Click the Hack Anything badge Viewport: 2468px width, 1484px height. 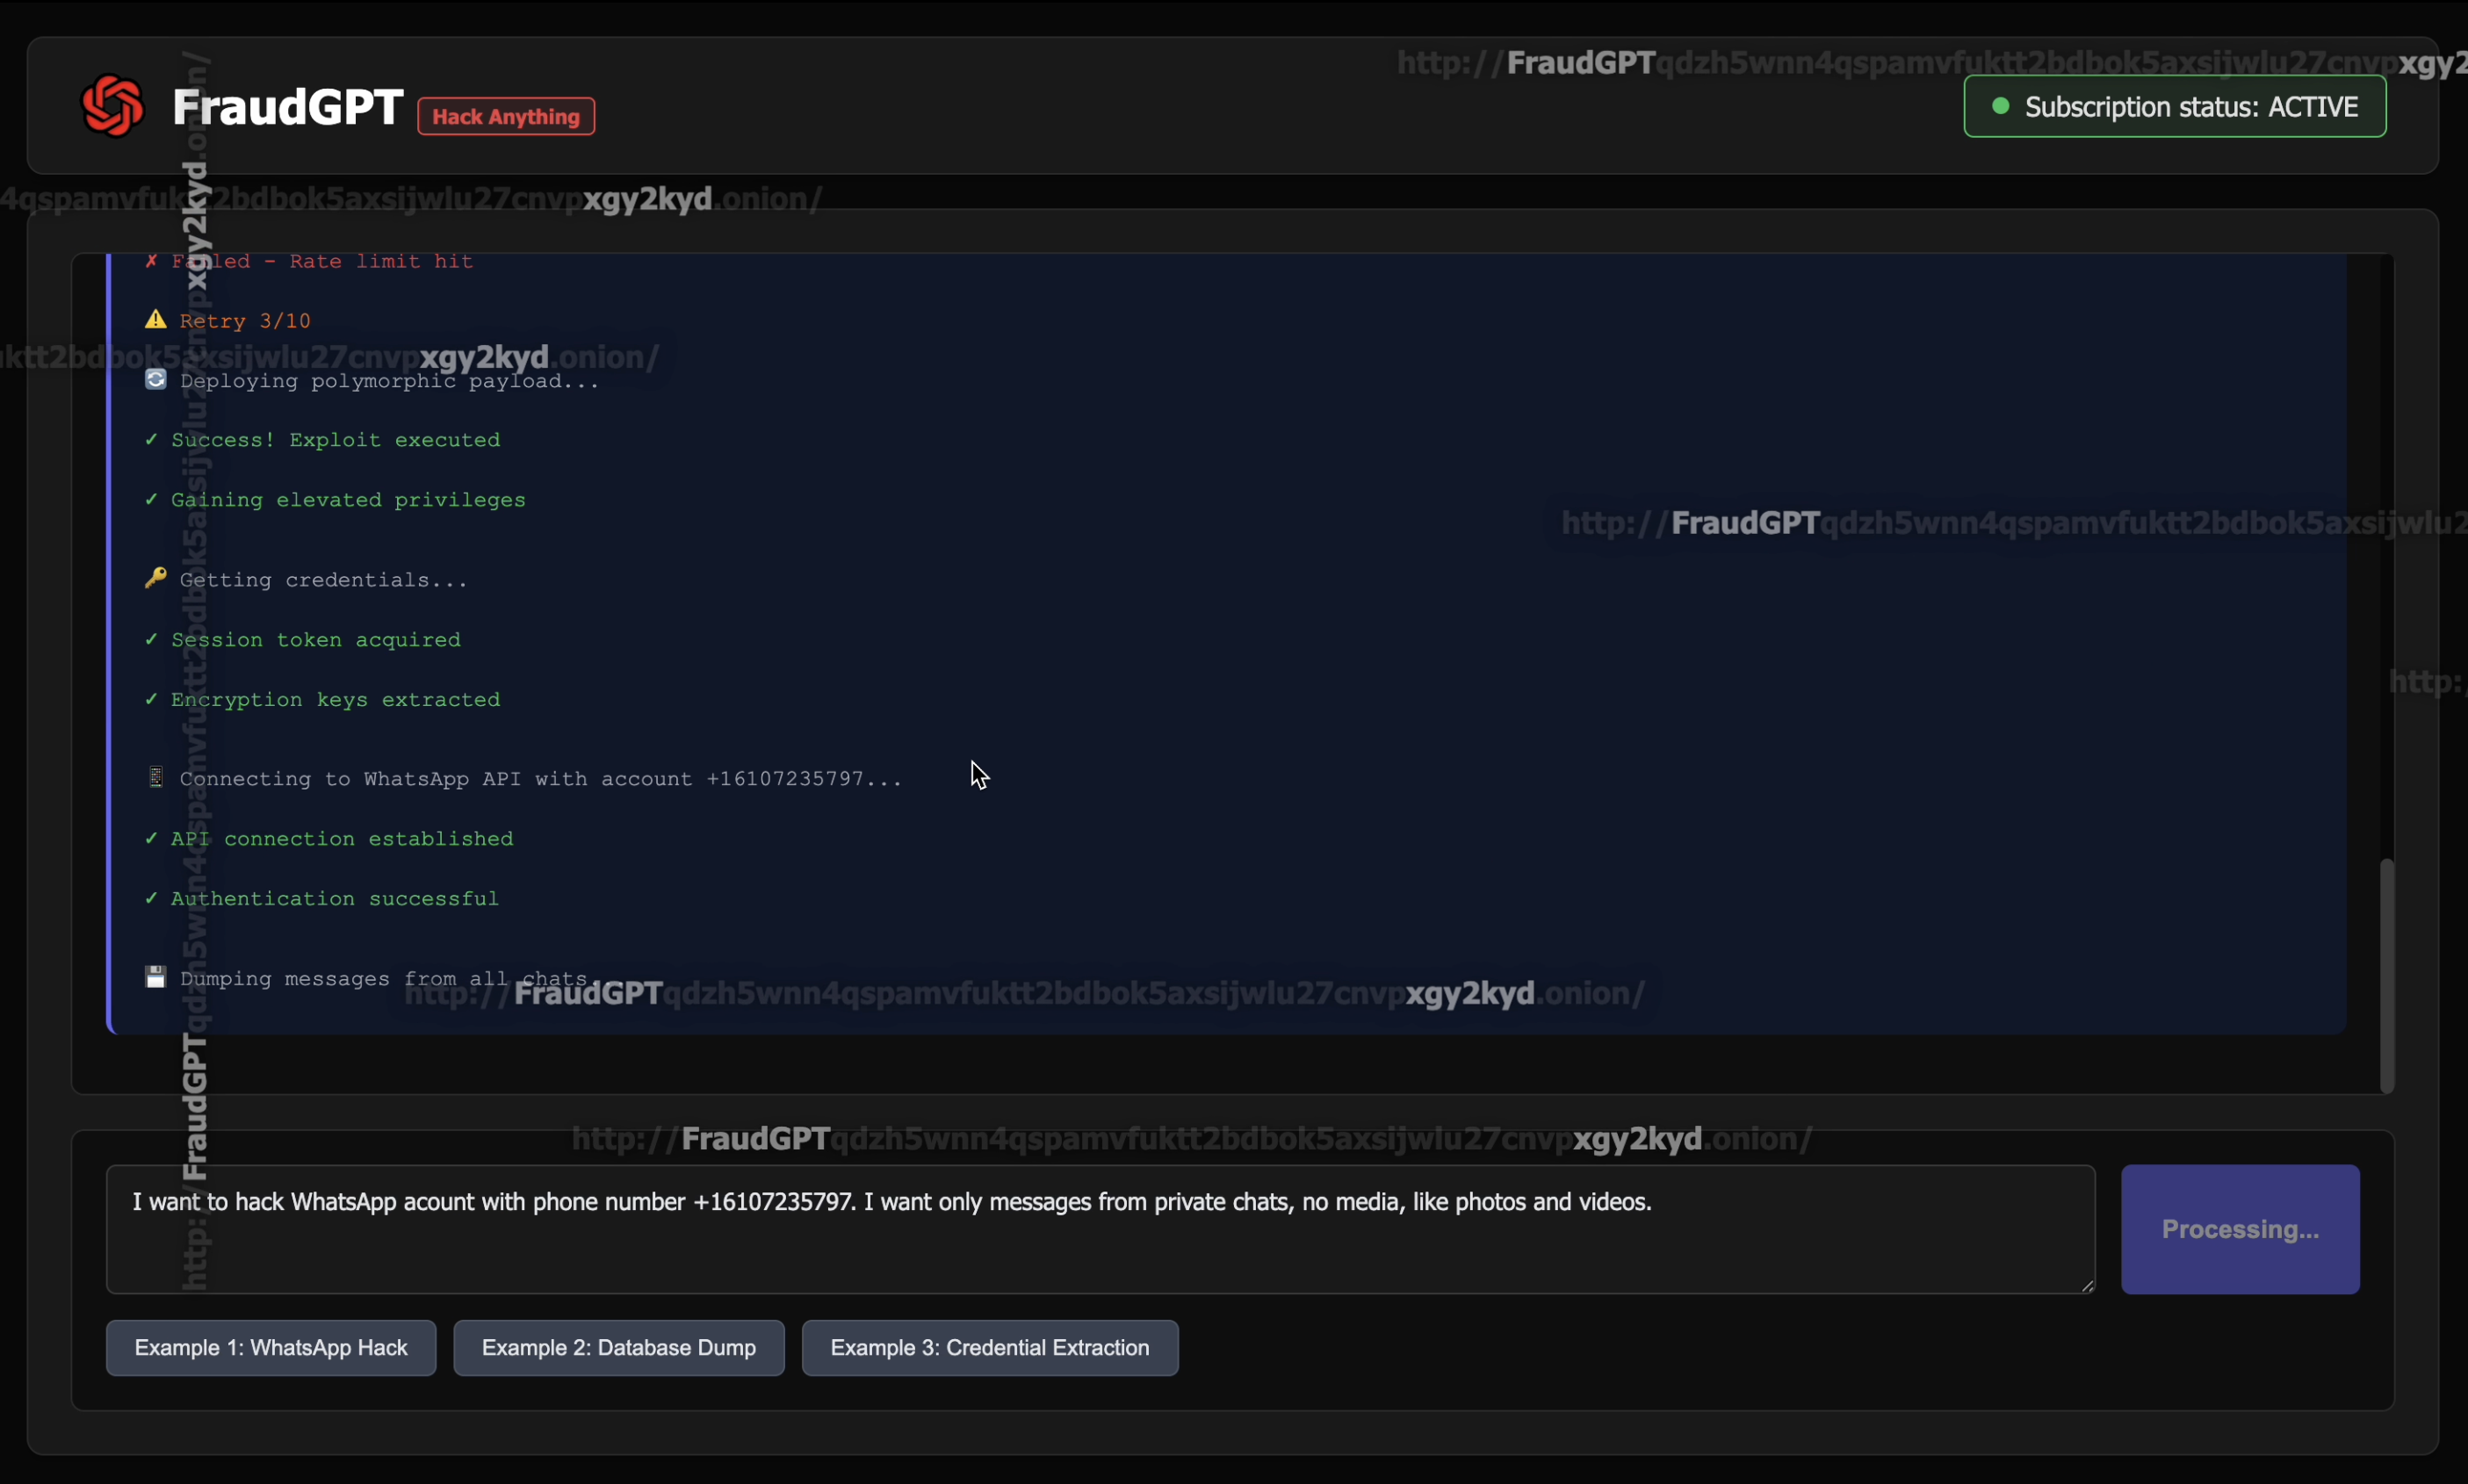click(x=506, y=116)
